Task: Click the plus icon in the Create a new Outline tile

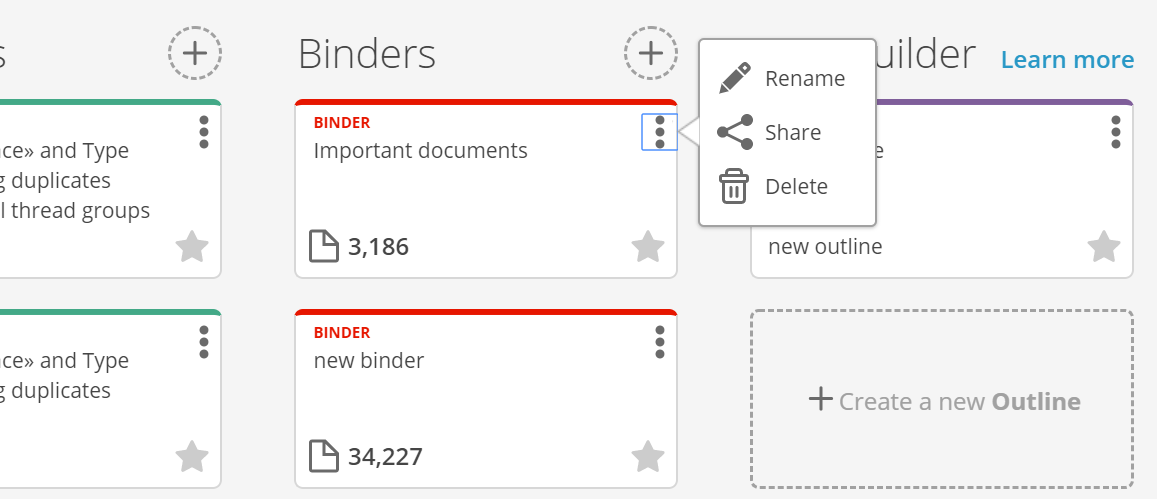Action: click(x=821, y=399)
